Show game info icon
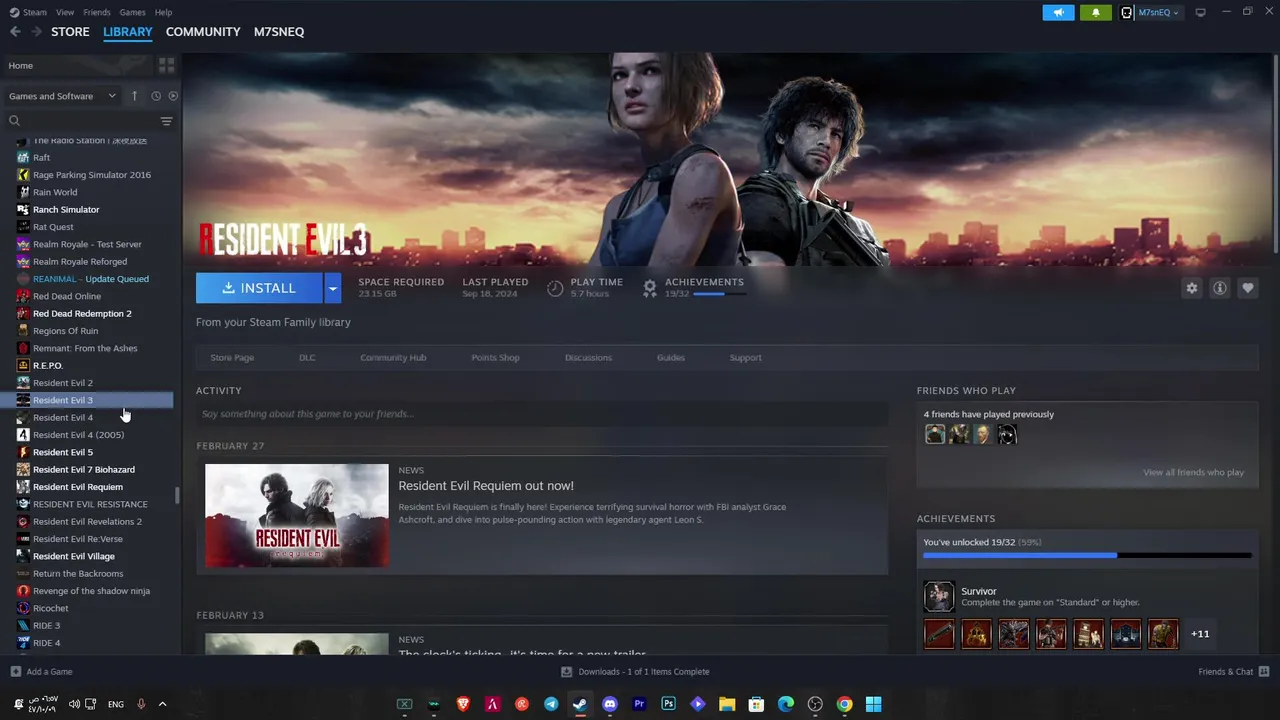 [x=1219, y=288]
